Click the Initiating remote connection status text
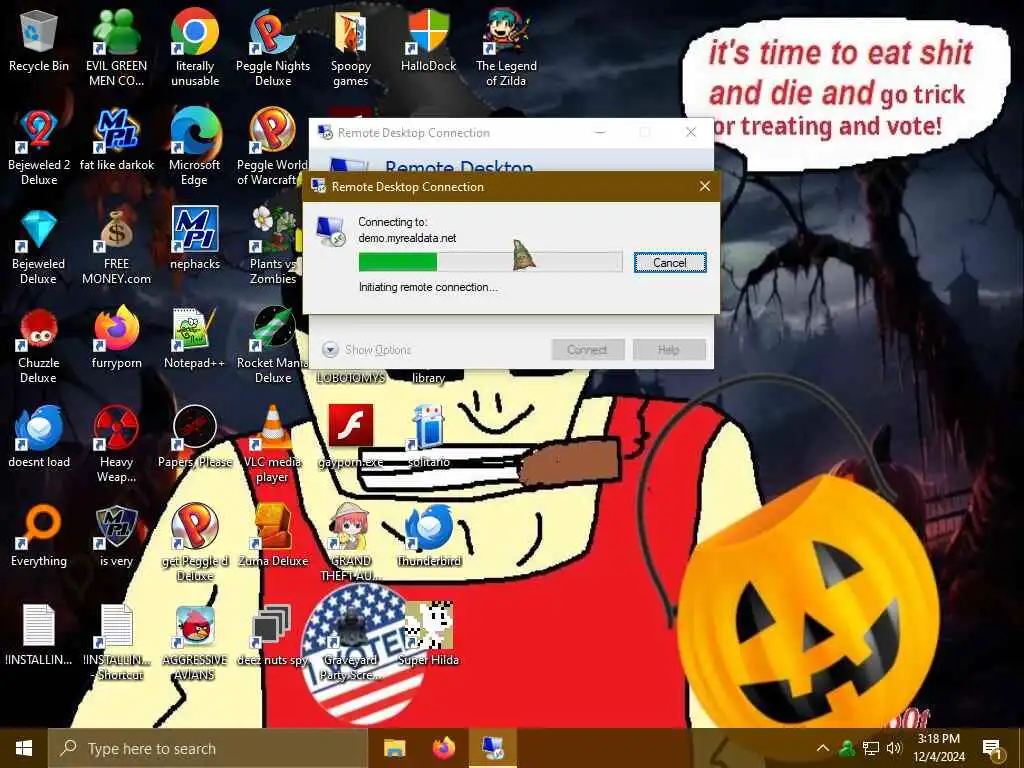 point(428,287)
